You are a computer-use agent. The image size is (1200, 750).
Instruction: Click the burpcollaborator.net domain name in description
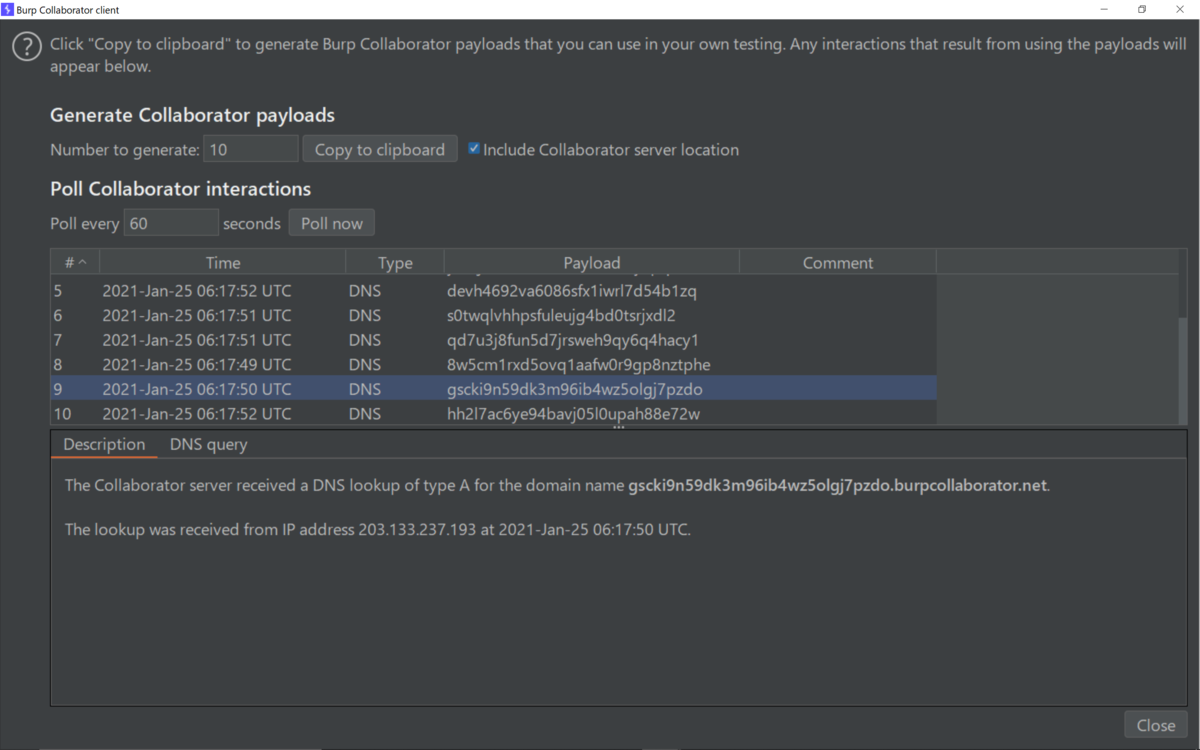839,486
